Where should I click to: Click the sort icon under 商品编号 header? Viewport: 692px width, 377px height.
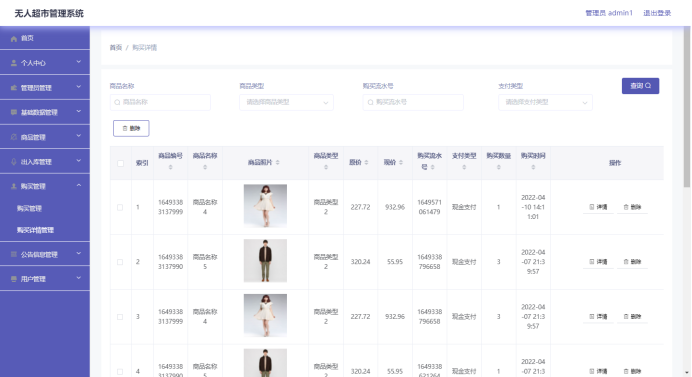coord(170,167)
